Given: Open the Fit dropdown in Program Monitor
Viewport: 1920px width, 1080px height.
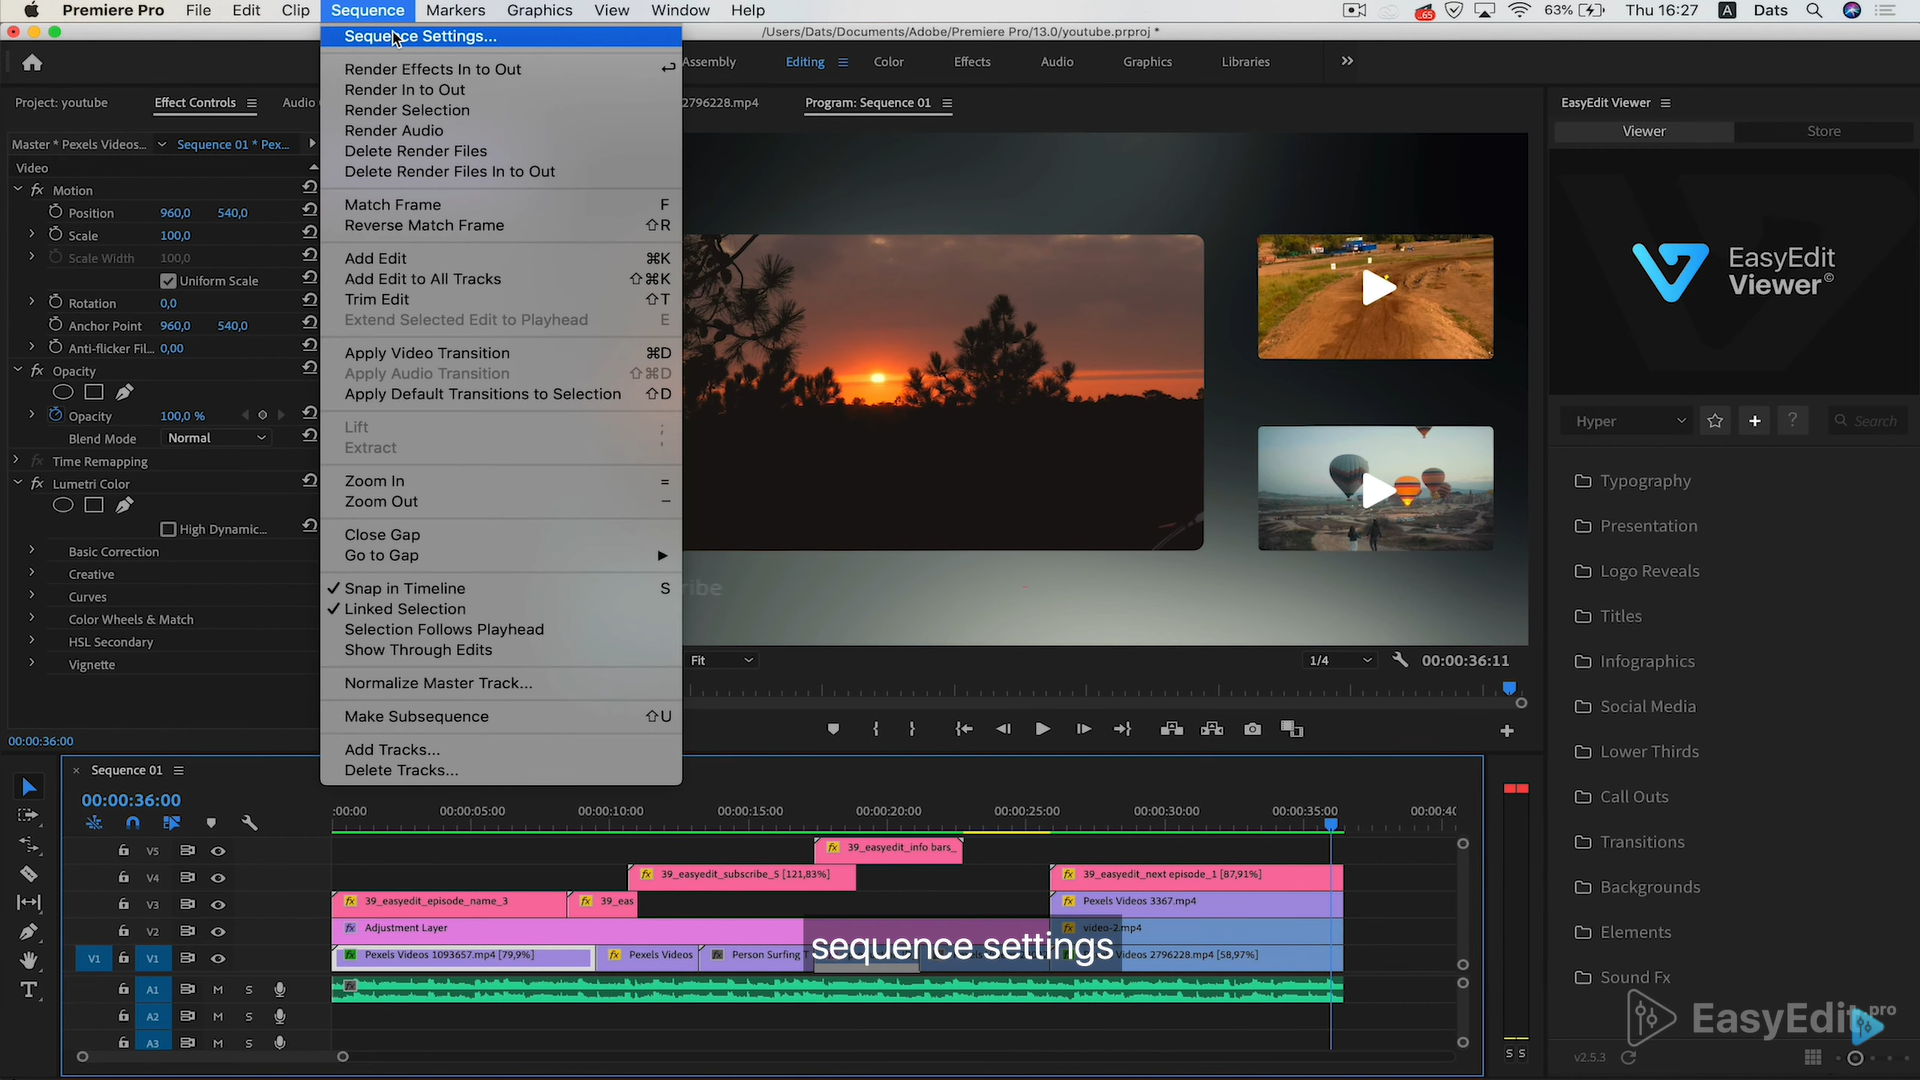Looking at the screenshot, I should coord(723,659).
